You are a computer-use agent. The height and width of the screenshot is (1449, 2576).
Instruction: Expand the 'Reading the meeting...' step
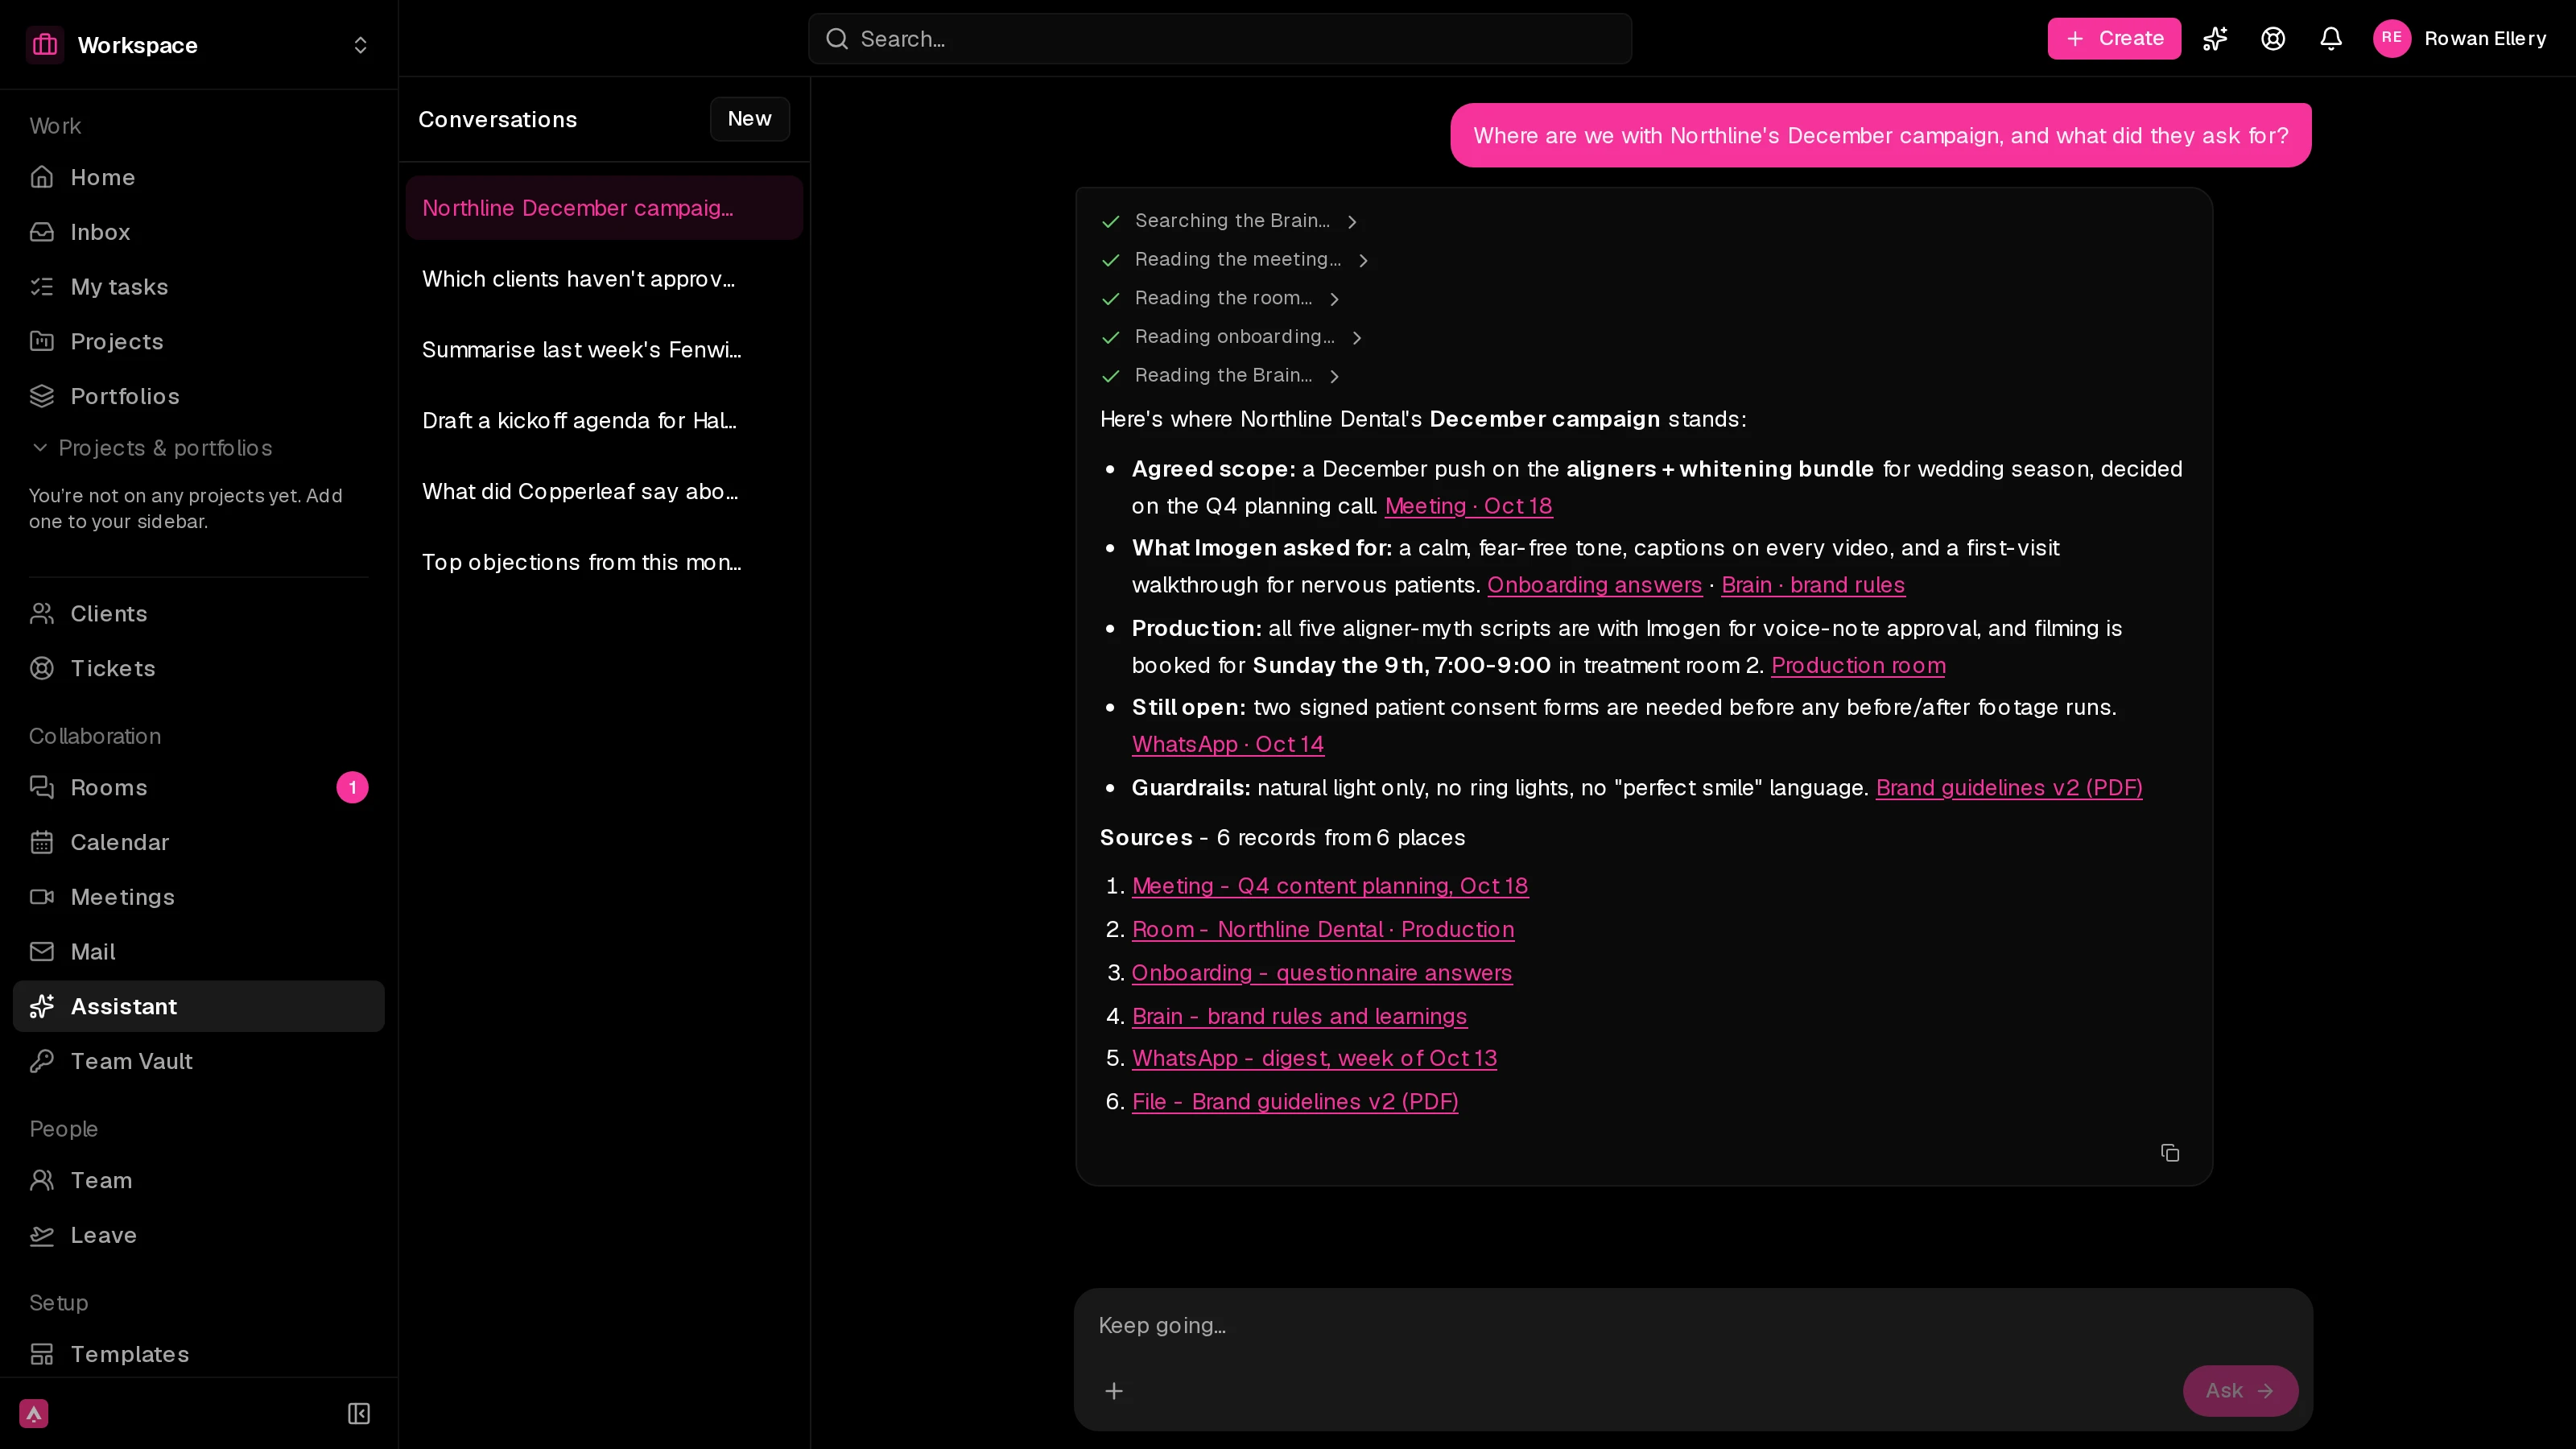(1236, 260)
